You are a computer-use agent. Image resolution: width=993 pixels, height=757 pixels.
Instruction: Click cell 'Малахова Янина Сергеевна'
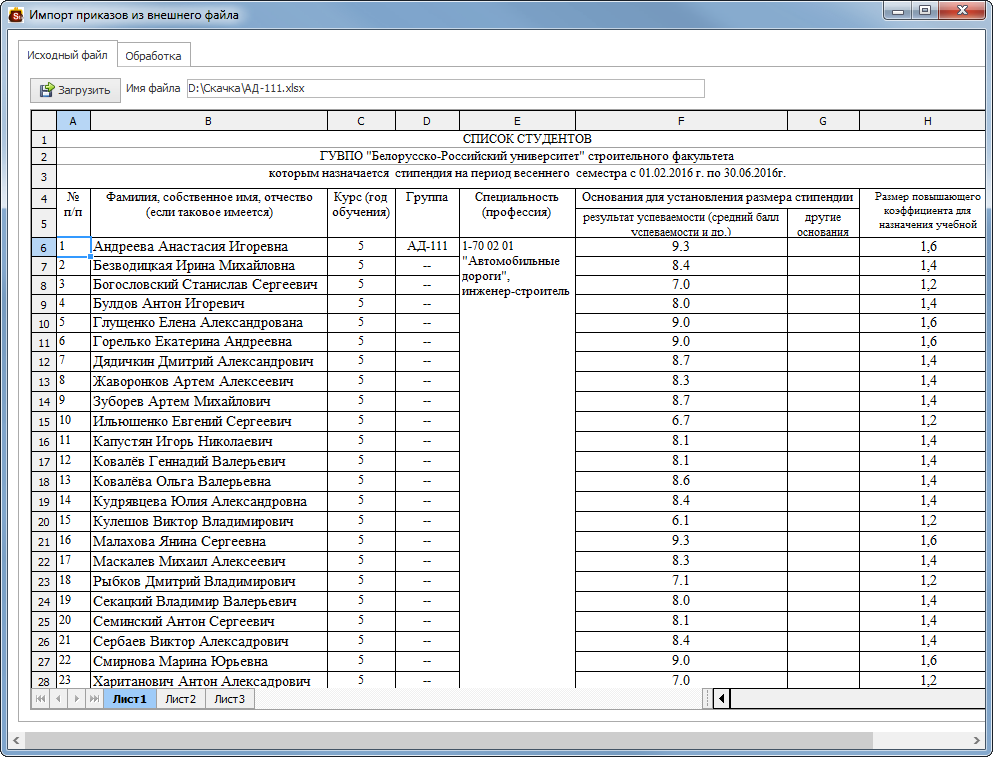(209, 542)
